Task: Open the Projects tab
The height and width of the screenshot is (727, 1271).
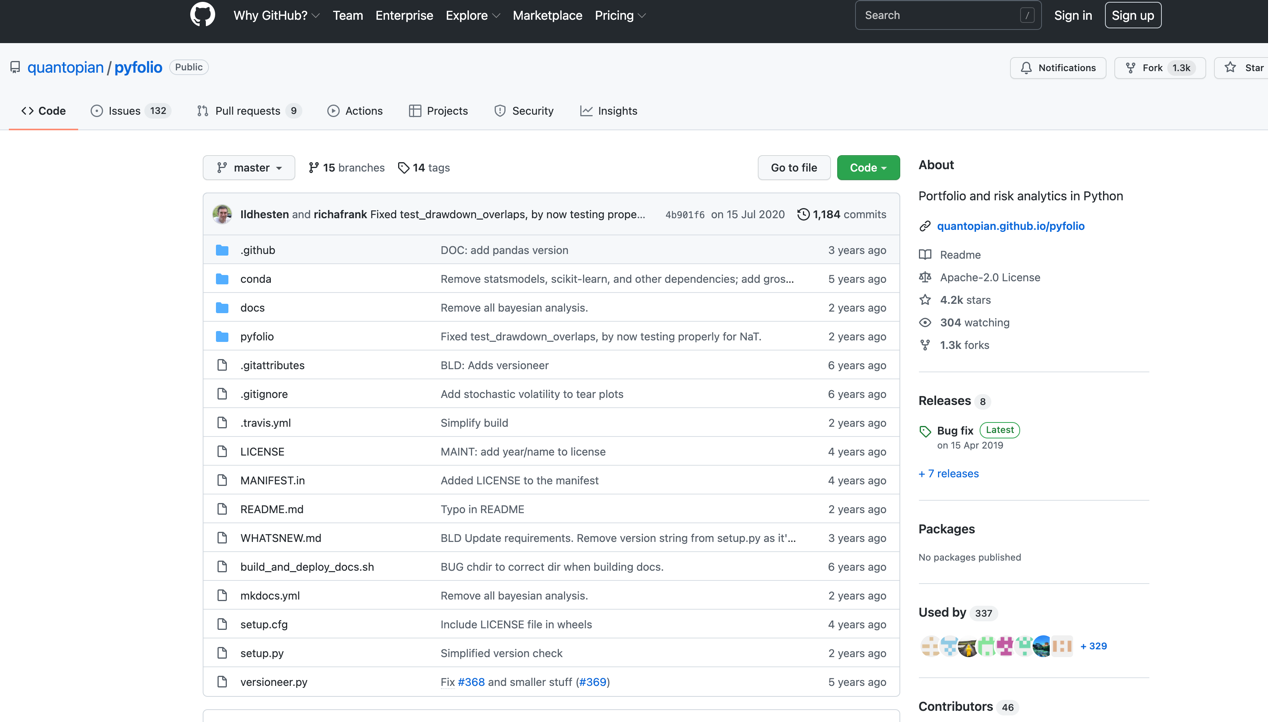Action: click(x=438, y=111)
